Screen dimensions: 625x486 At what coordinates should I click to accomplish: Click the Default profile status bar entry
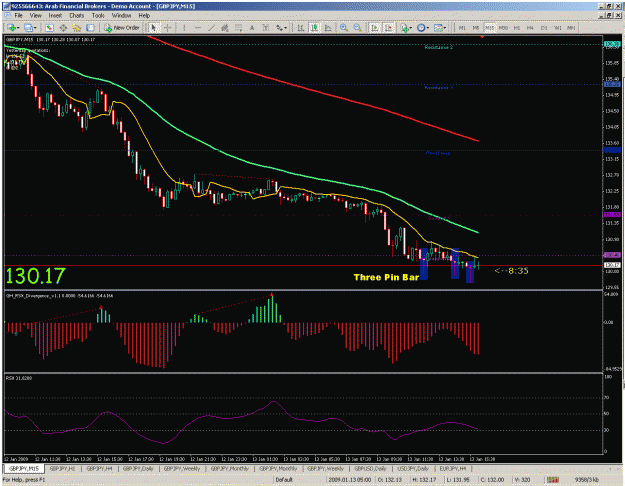(284, 480)
